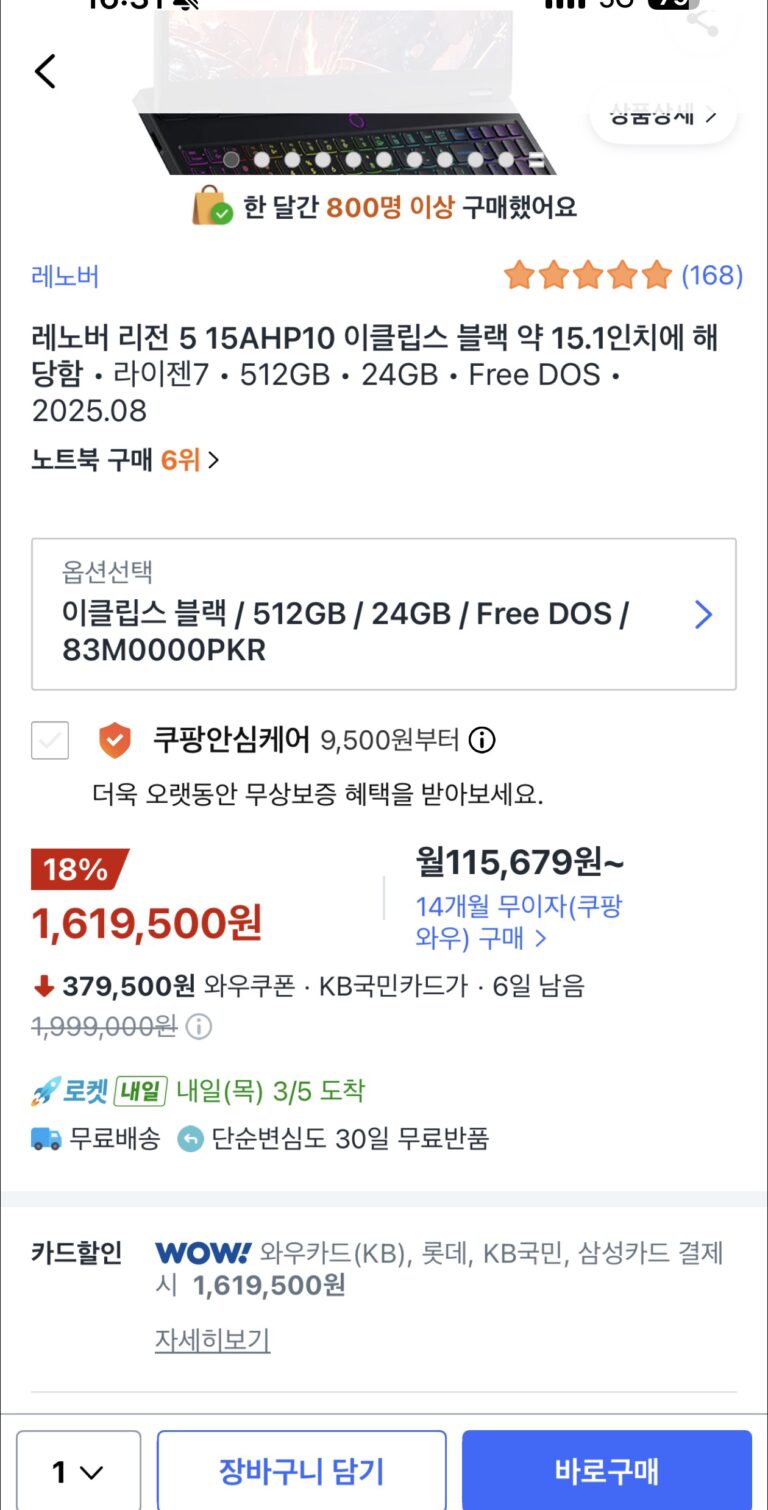Tap the free return circular arrow icon
This screenshot has height=1510, width=768.
(x=190, y=1138)
